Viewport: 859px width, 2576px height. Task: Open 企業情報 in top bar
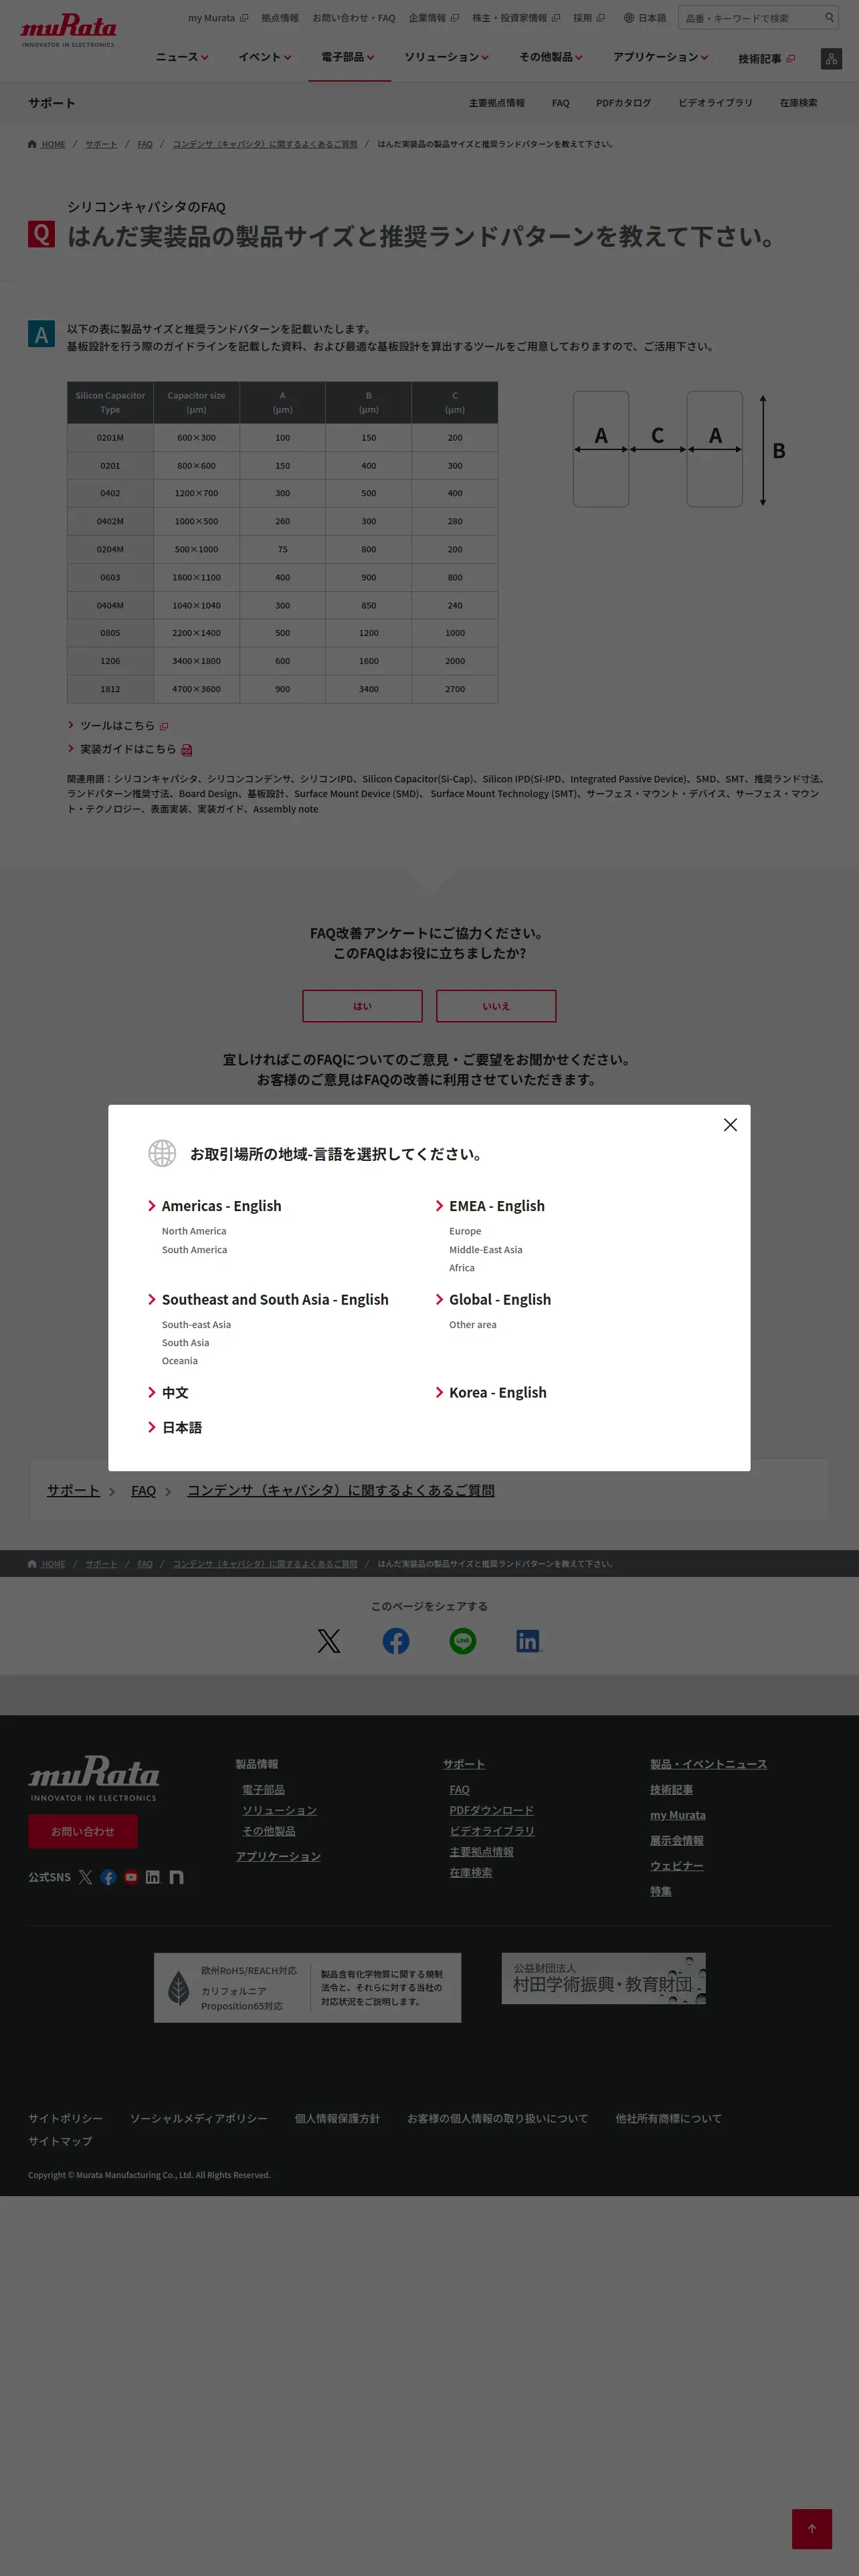[434, 18]
